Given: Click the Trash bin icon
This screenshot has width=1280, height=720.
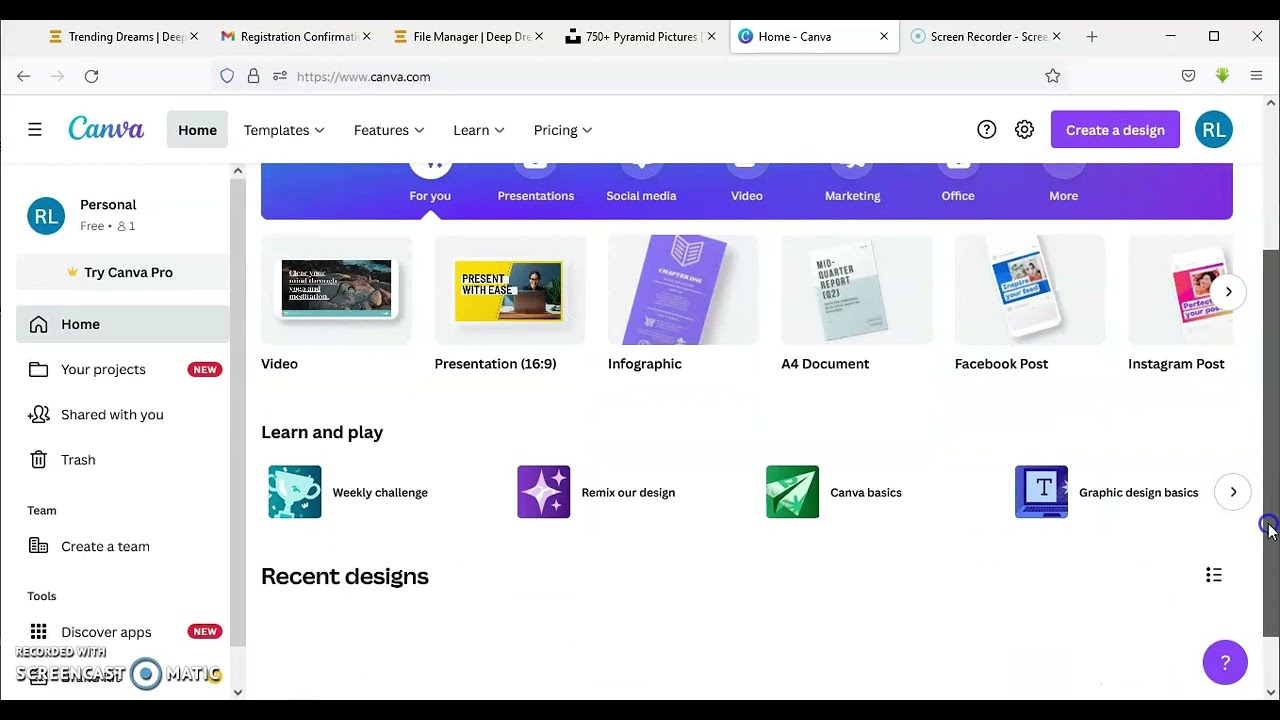Looking at the screenshot, I should click(x=38, y=459).
